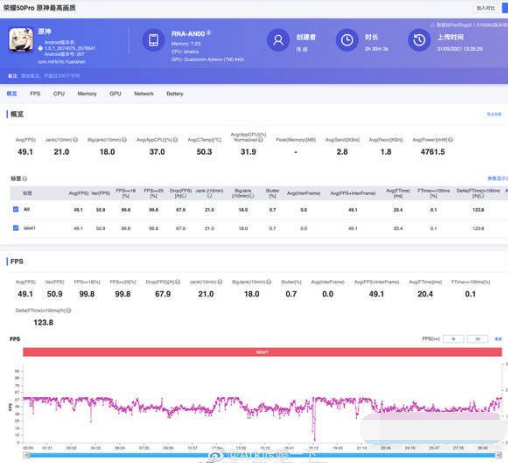Click FPS section value 20.4
This screenshot has height=463, width=508.
coord(425,294)
